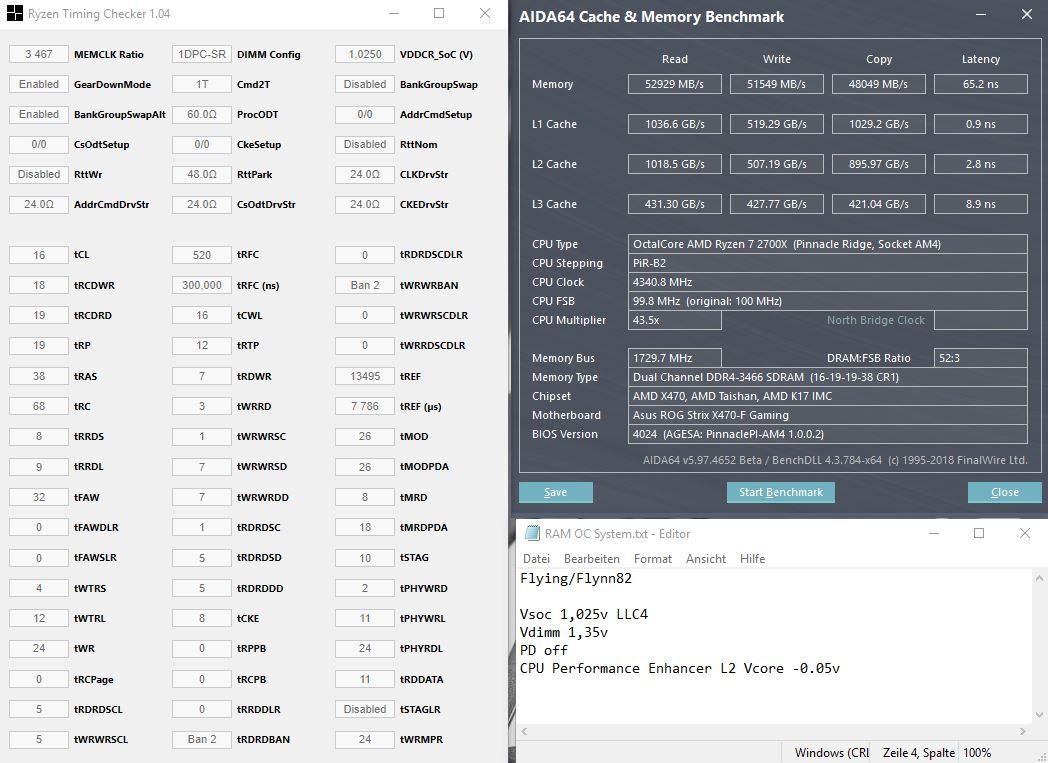Click the Save button in AIDA64
Screen dimensions: 1048x763
tap(555, 492)
